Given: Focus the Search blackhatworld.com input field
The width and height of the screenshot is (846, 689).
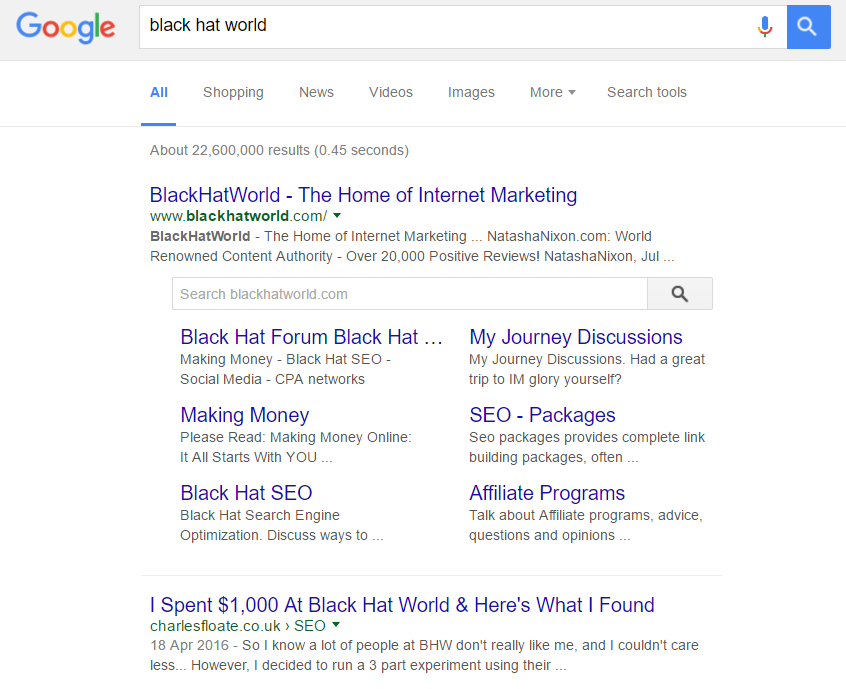Looking at the screenshot, I should coord(410,294).
